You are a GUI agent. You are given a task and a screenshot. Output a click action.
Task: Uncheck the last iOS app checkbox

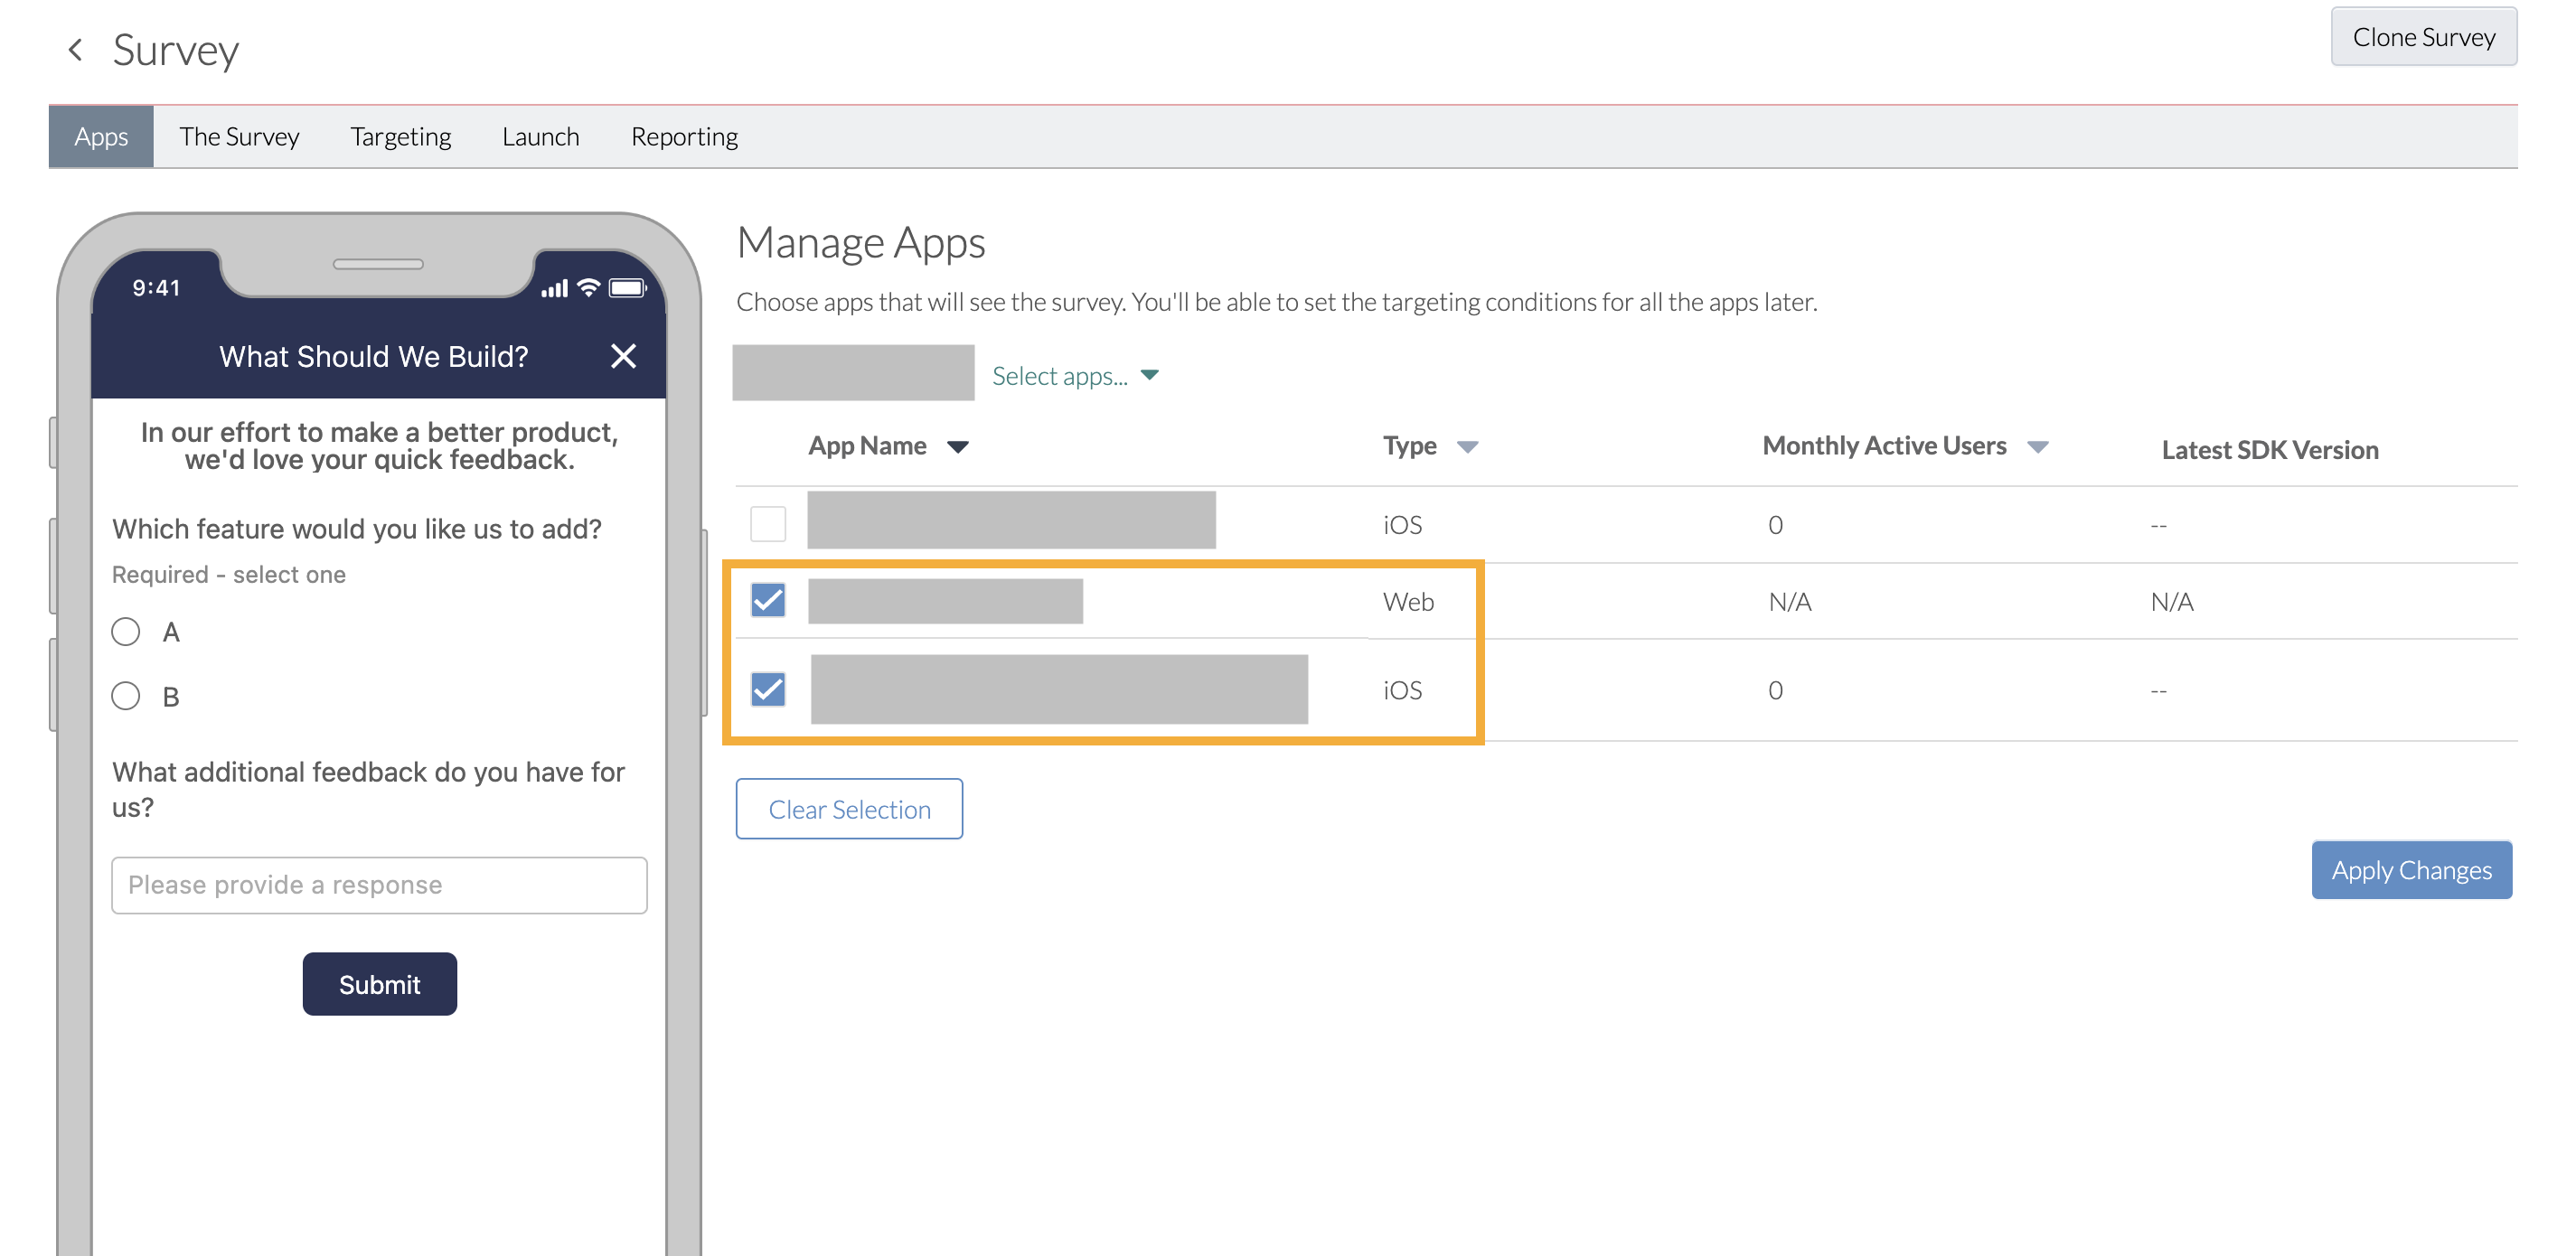tap(768, 690)
